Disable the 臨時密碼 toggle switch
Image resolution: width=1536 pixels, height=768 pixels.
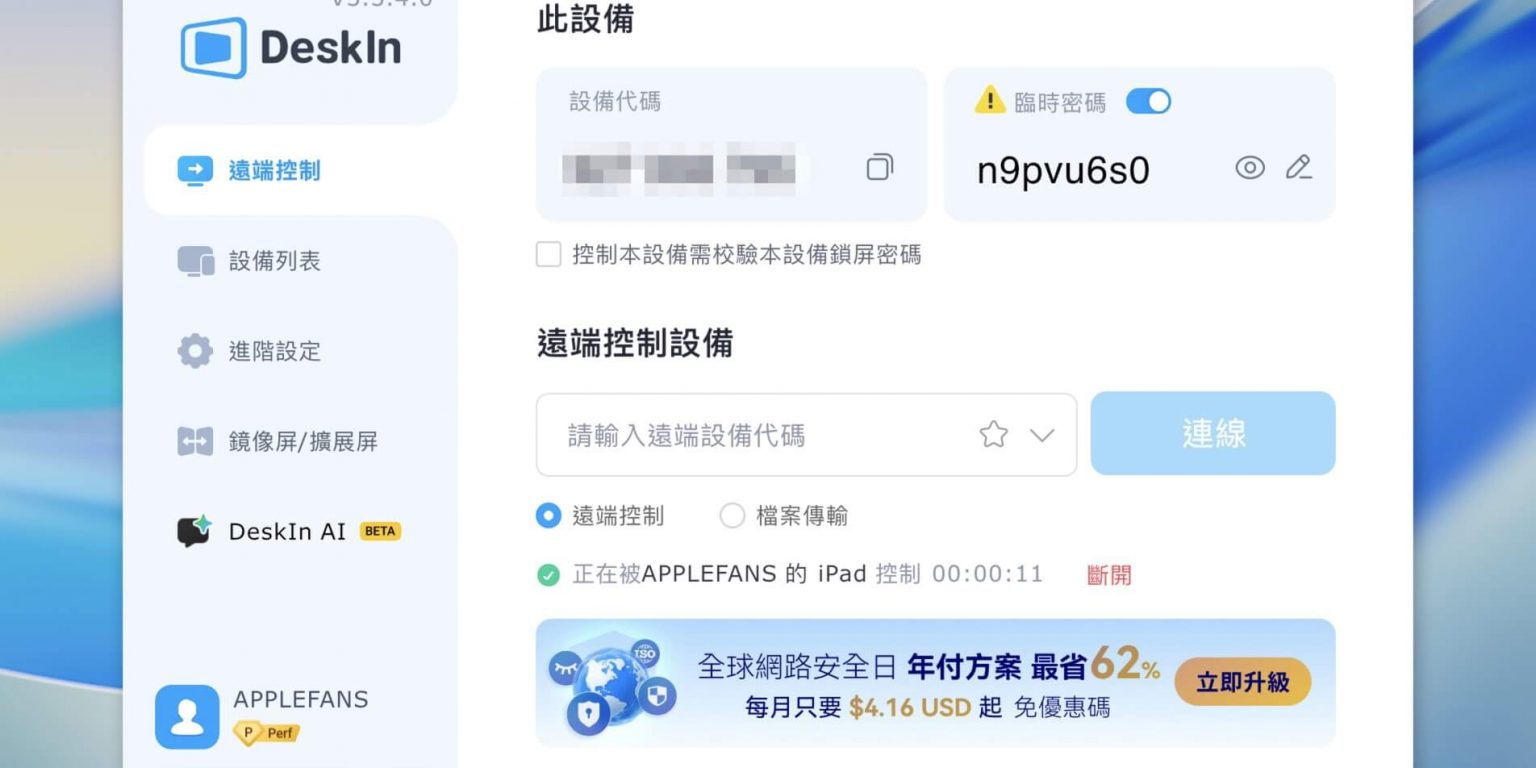pyautogui.click(x=1148, y=101)
